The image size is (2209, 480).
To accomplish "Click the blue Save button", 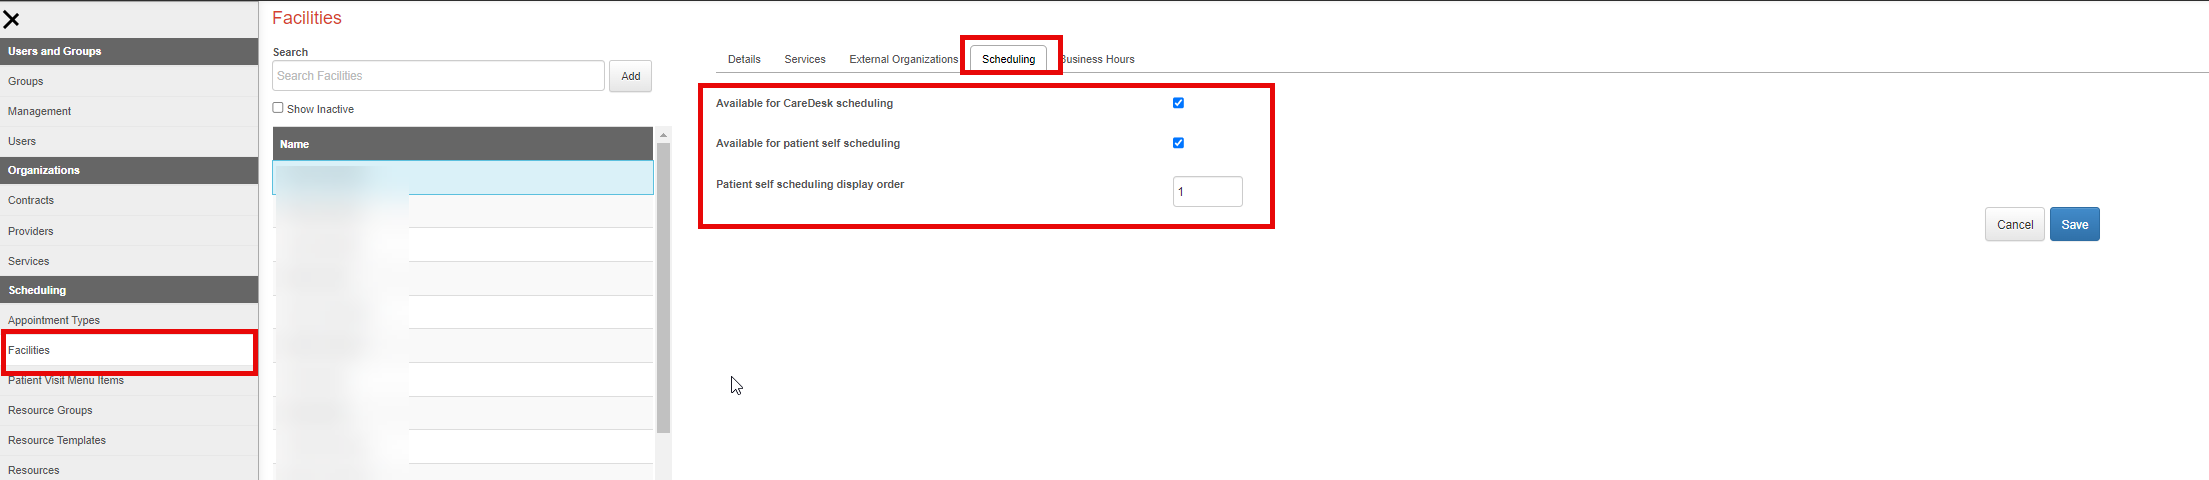I will (2074, 224).
